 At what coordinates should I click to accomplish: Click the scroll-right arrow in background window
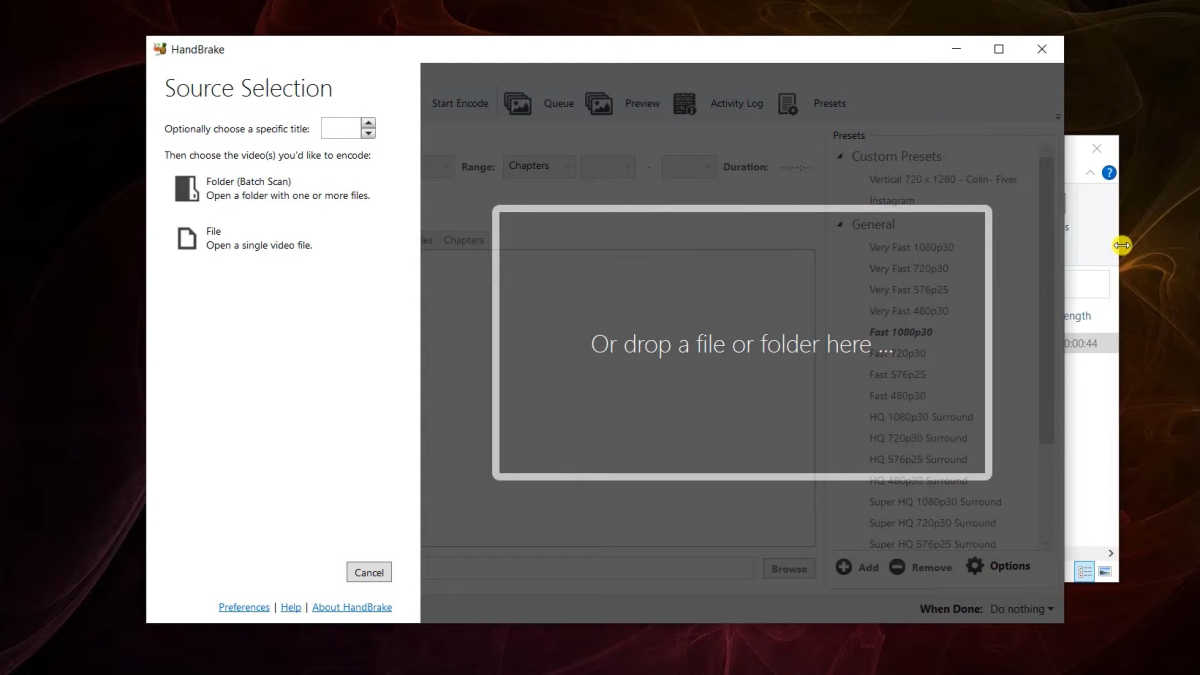(x=1110, y=553)
